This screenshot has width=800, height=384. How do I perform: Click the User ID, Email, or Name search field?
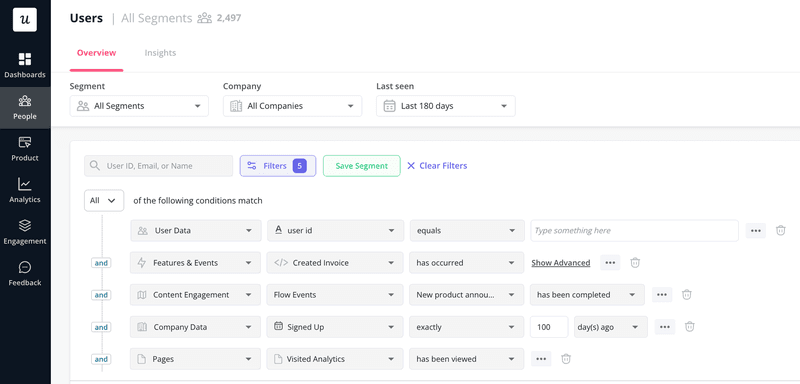(159, 166)
